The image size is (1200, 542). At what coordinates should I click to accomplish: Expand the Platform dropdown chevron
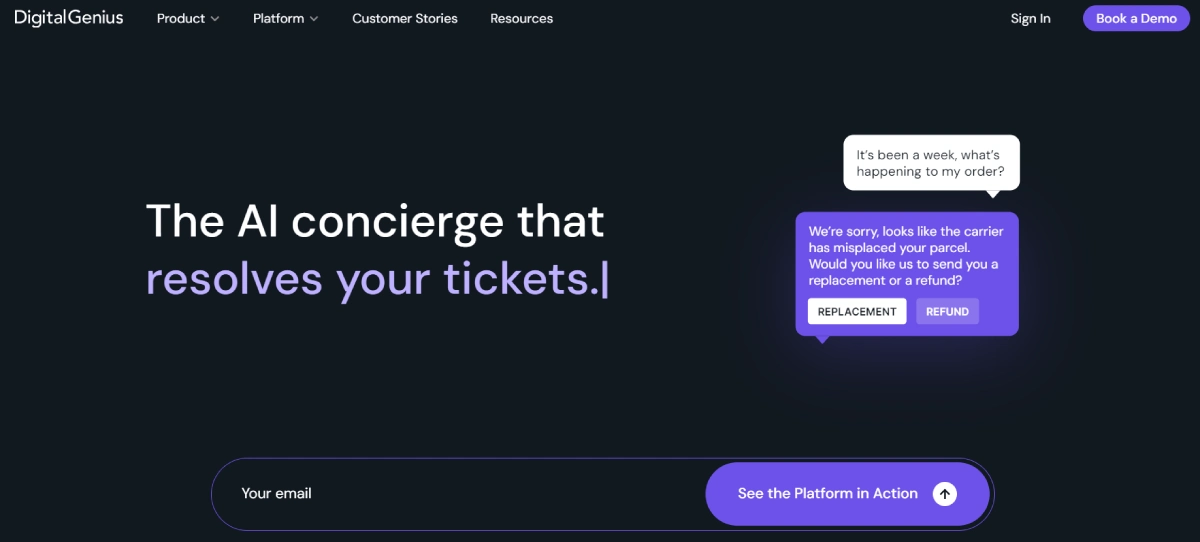point(314,19)
